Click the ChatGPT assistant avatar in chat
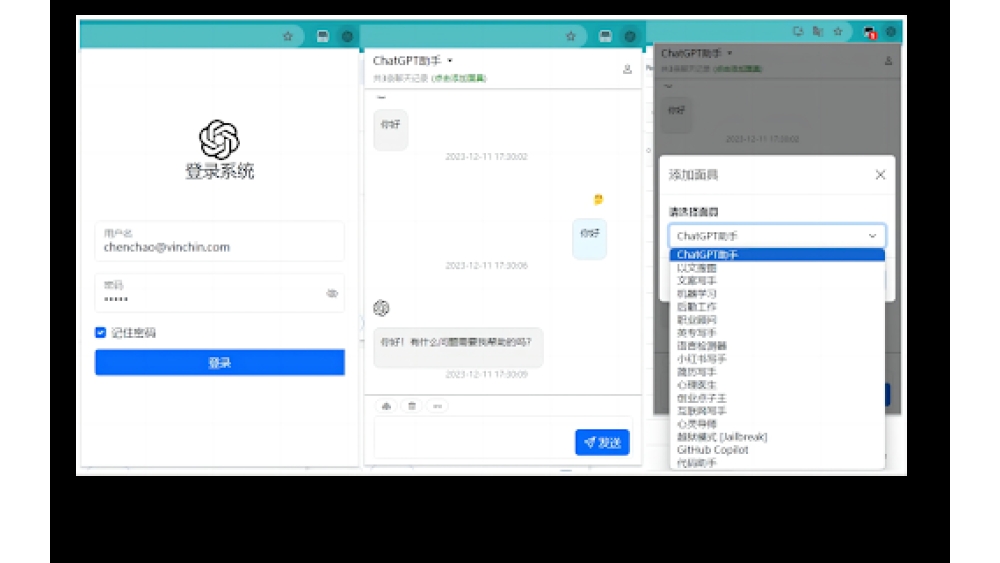The width and height of the screenshot is (1000, 563). (381, 308)
